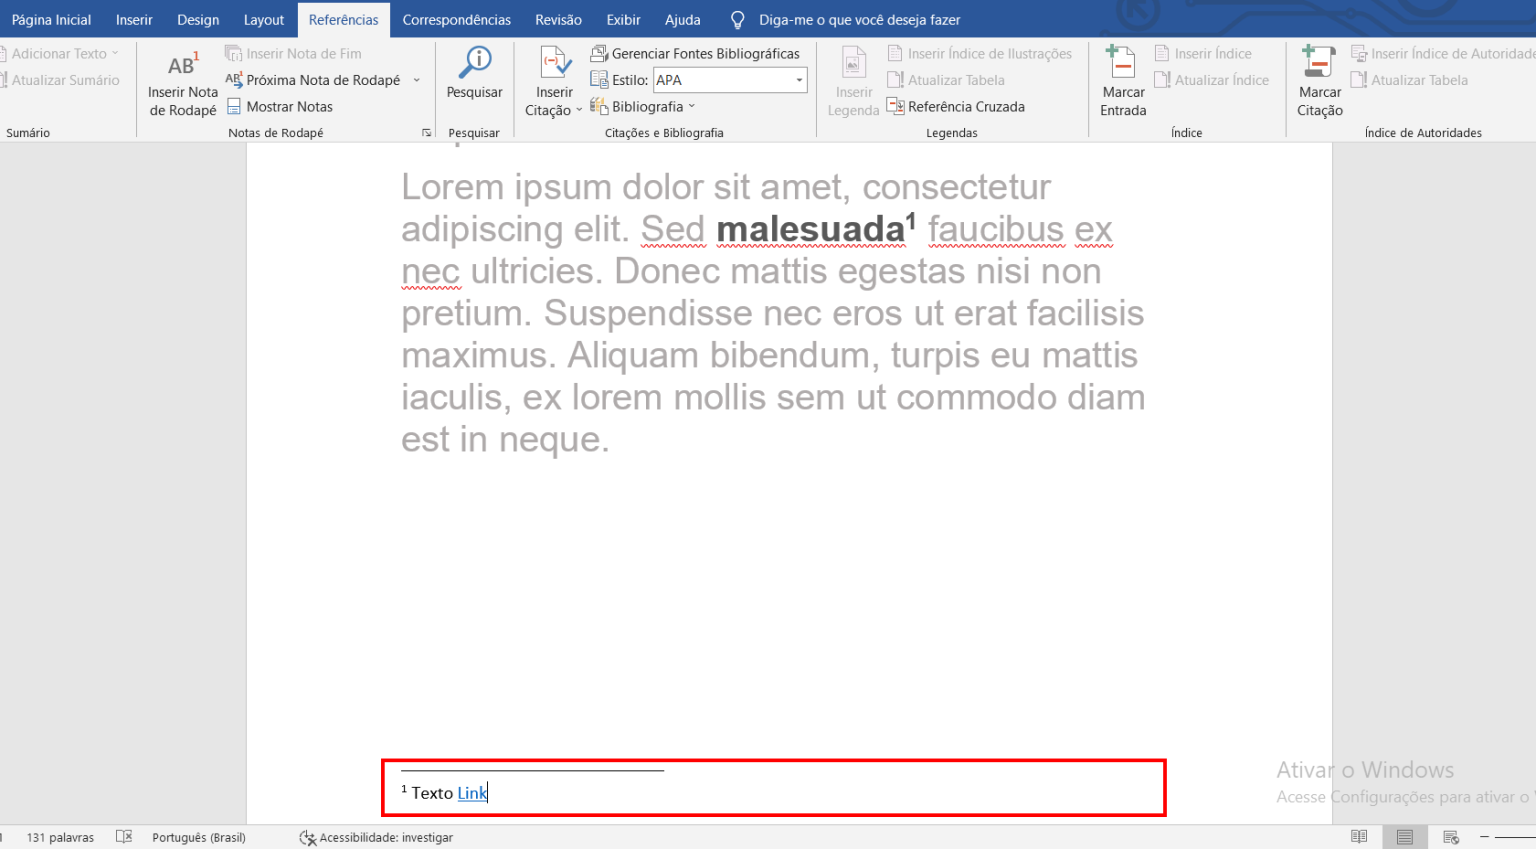This screenshot has width=1536, height=849.
Task: Click Inserir Citação icon
Action: click(x=555, y=63)
